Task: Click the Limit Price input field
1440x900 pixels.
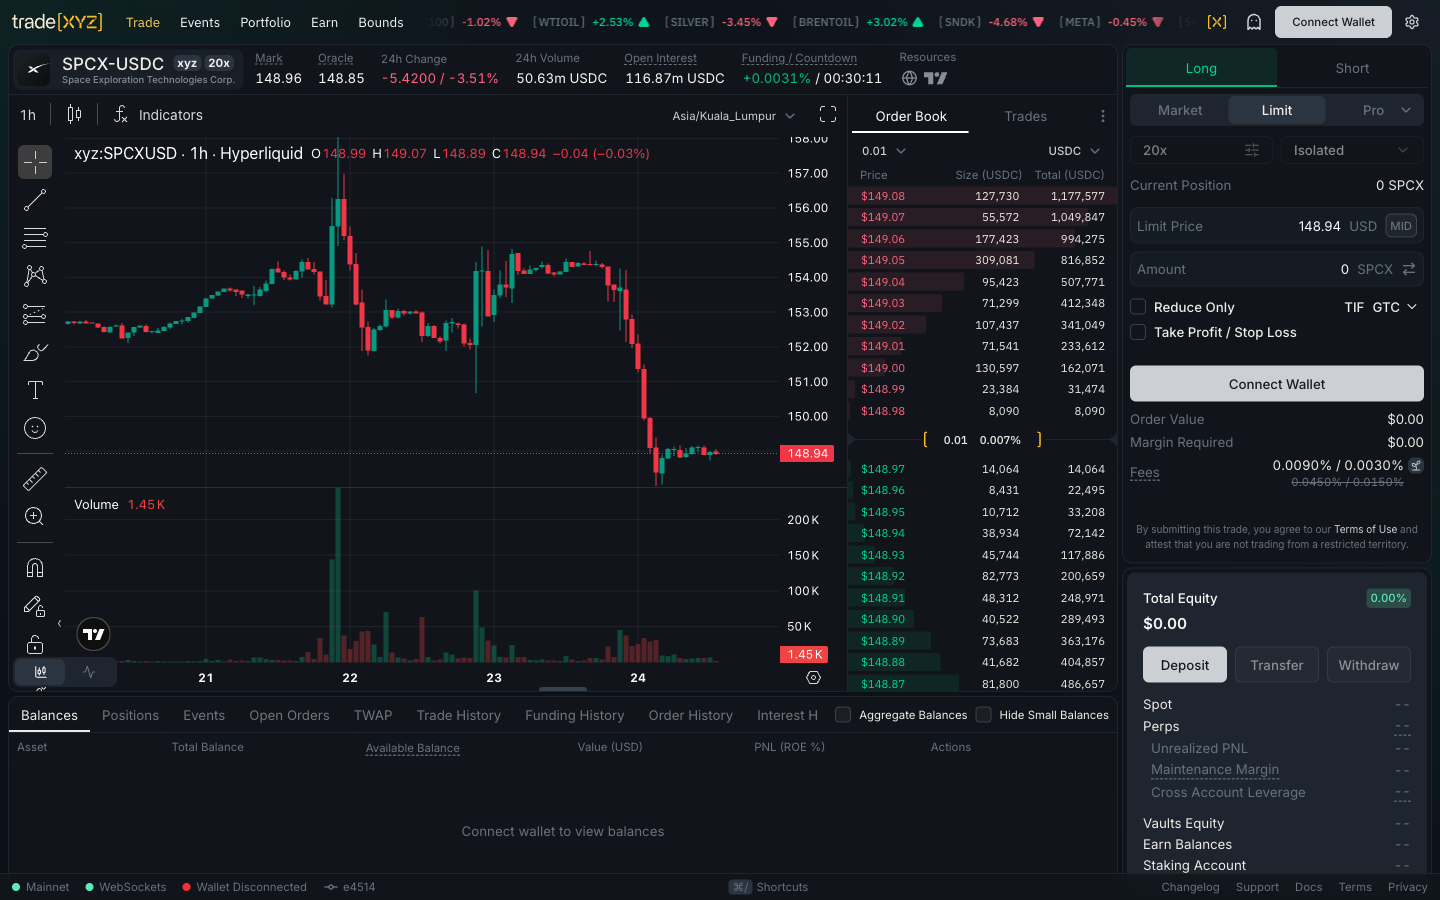Action: tap(1277, 226)
